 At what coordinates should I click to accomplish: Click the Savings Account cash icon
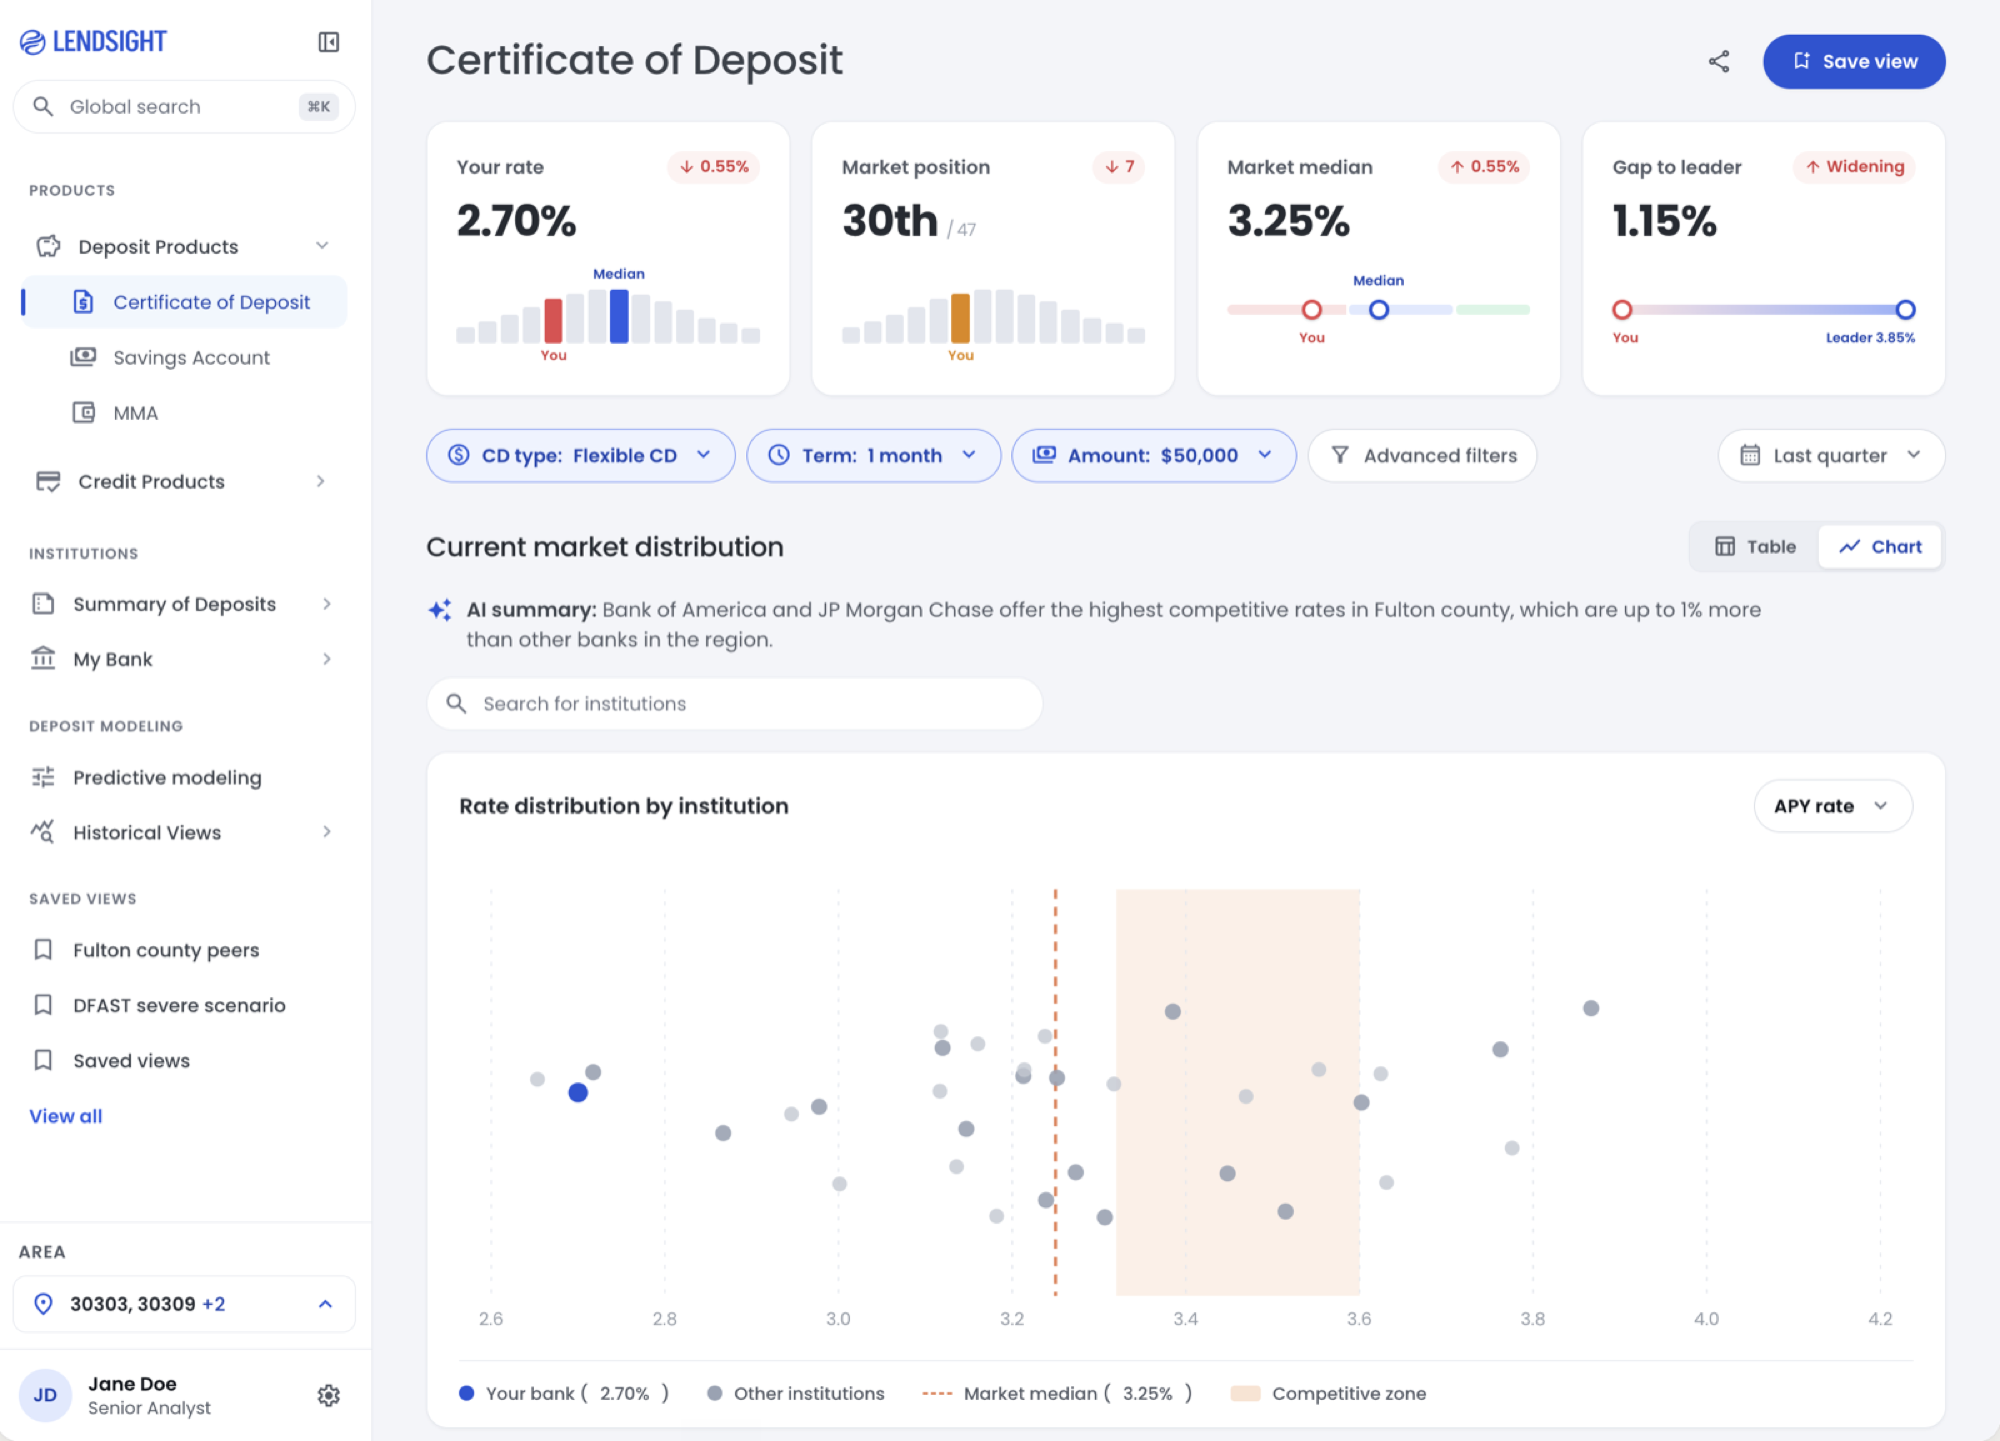[x=83, y=357]
